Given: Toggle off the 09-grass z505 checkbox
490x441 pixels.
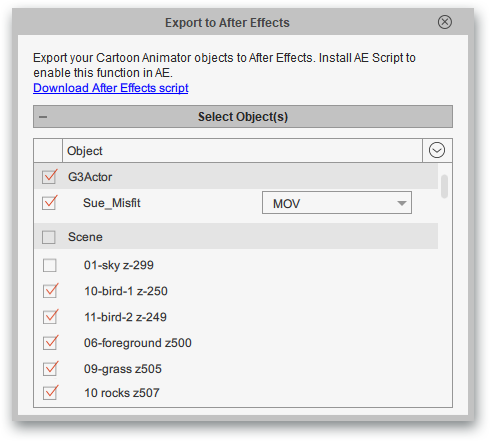Looking at the screenshot, I should point(50,369).
